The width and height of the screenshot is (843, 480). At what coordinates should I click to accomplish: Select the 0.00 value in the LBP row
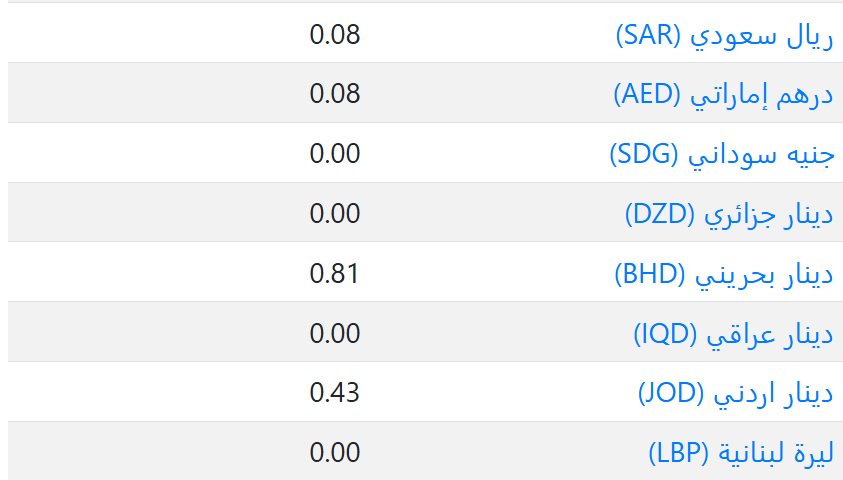[334, 453]
